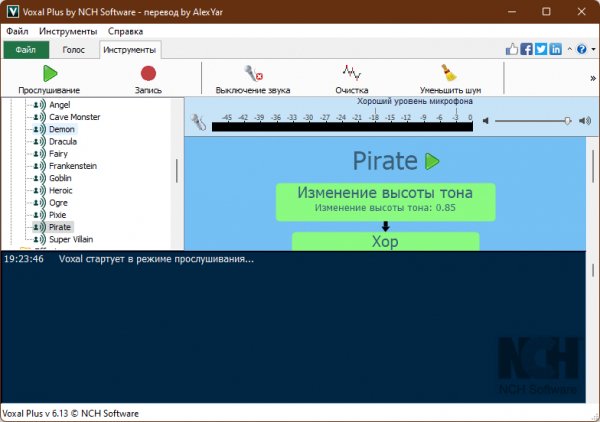This screenshot has height=422, width=600.
Task: Select the Angel voice
Action: tap(60, 105)
